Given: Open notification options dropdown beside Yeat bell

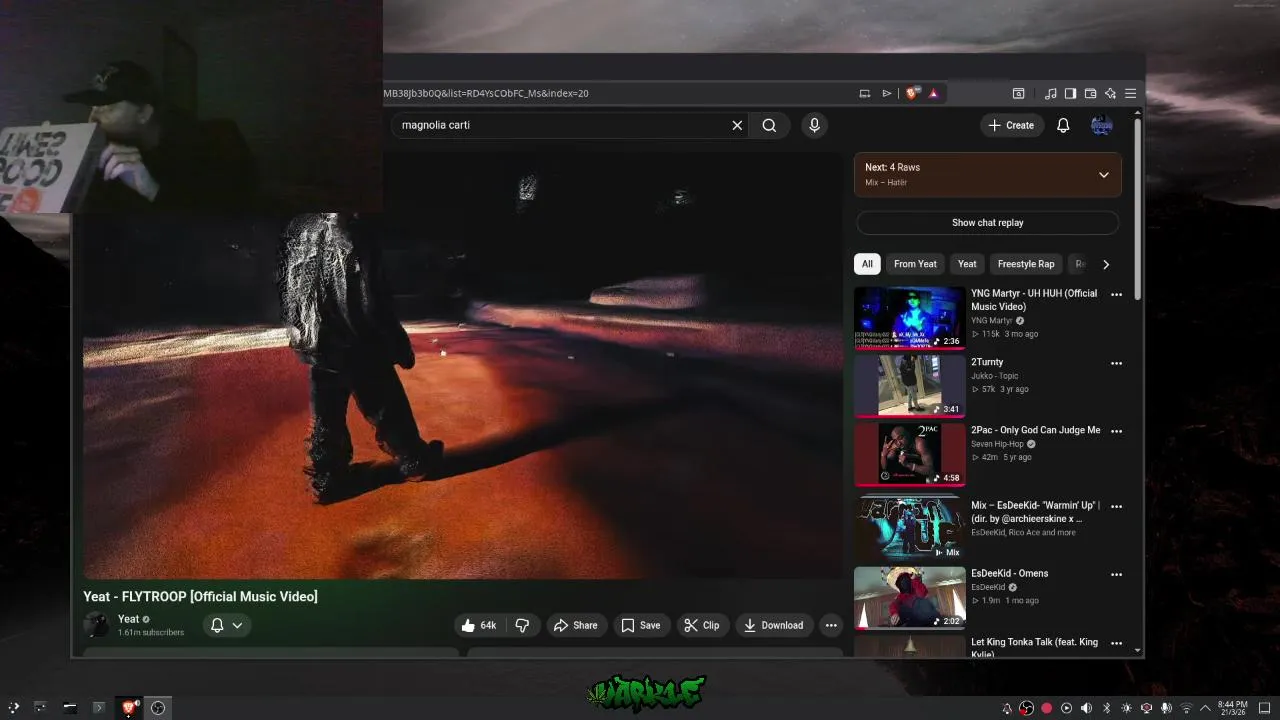Looking at the screenshot, I should (237, 625).
